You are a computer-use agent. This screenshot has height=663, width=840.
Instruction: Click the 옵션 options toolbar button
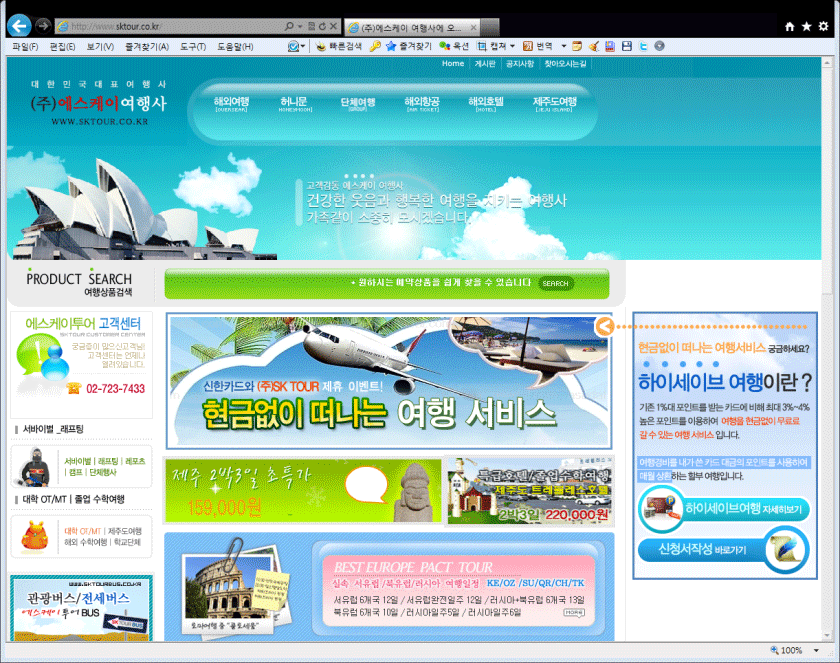[454, 47]
